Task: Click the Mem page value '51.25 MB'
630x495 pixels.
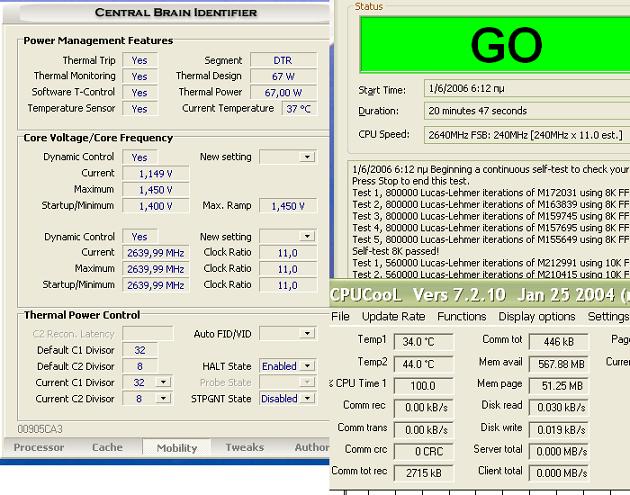Action: click(558, 386)
